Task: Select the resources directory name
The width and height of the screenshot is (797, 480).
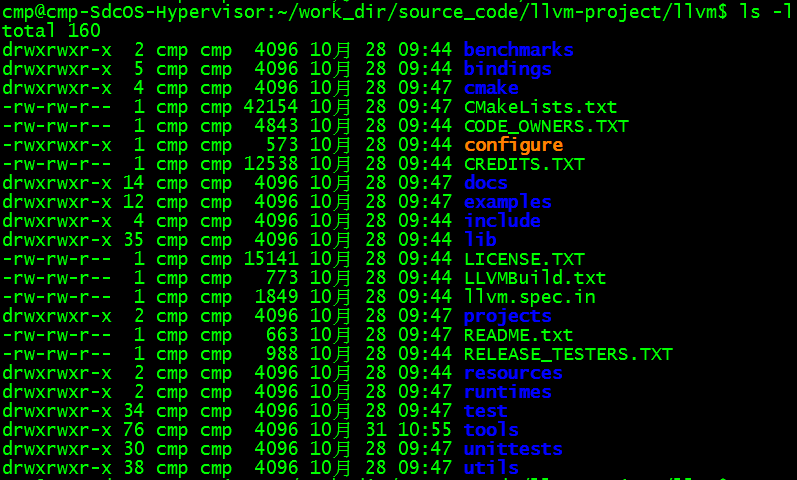Action: 513,373
